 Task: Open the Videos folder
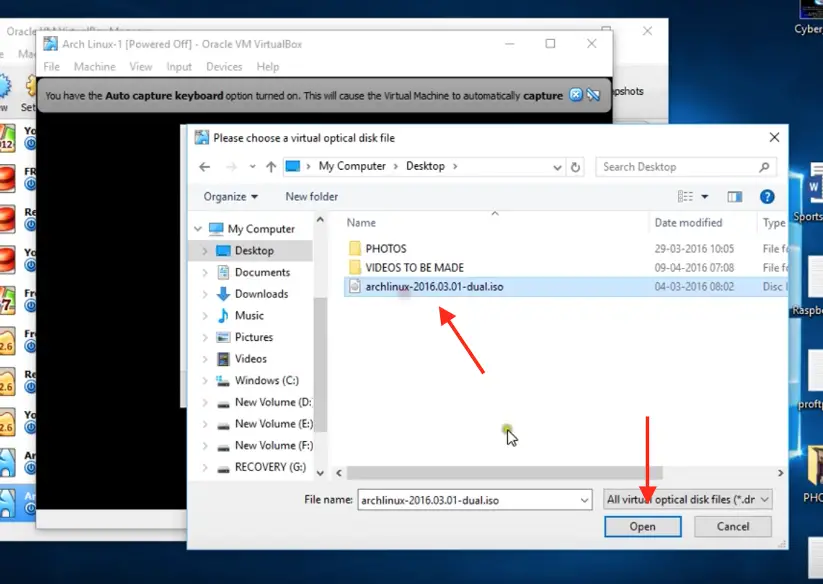coord(250,359)
